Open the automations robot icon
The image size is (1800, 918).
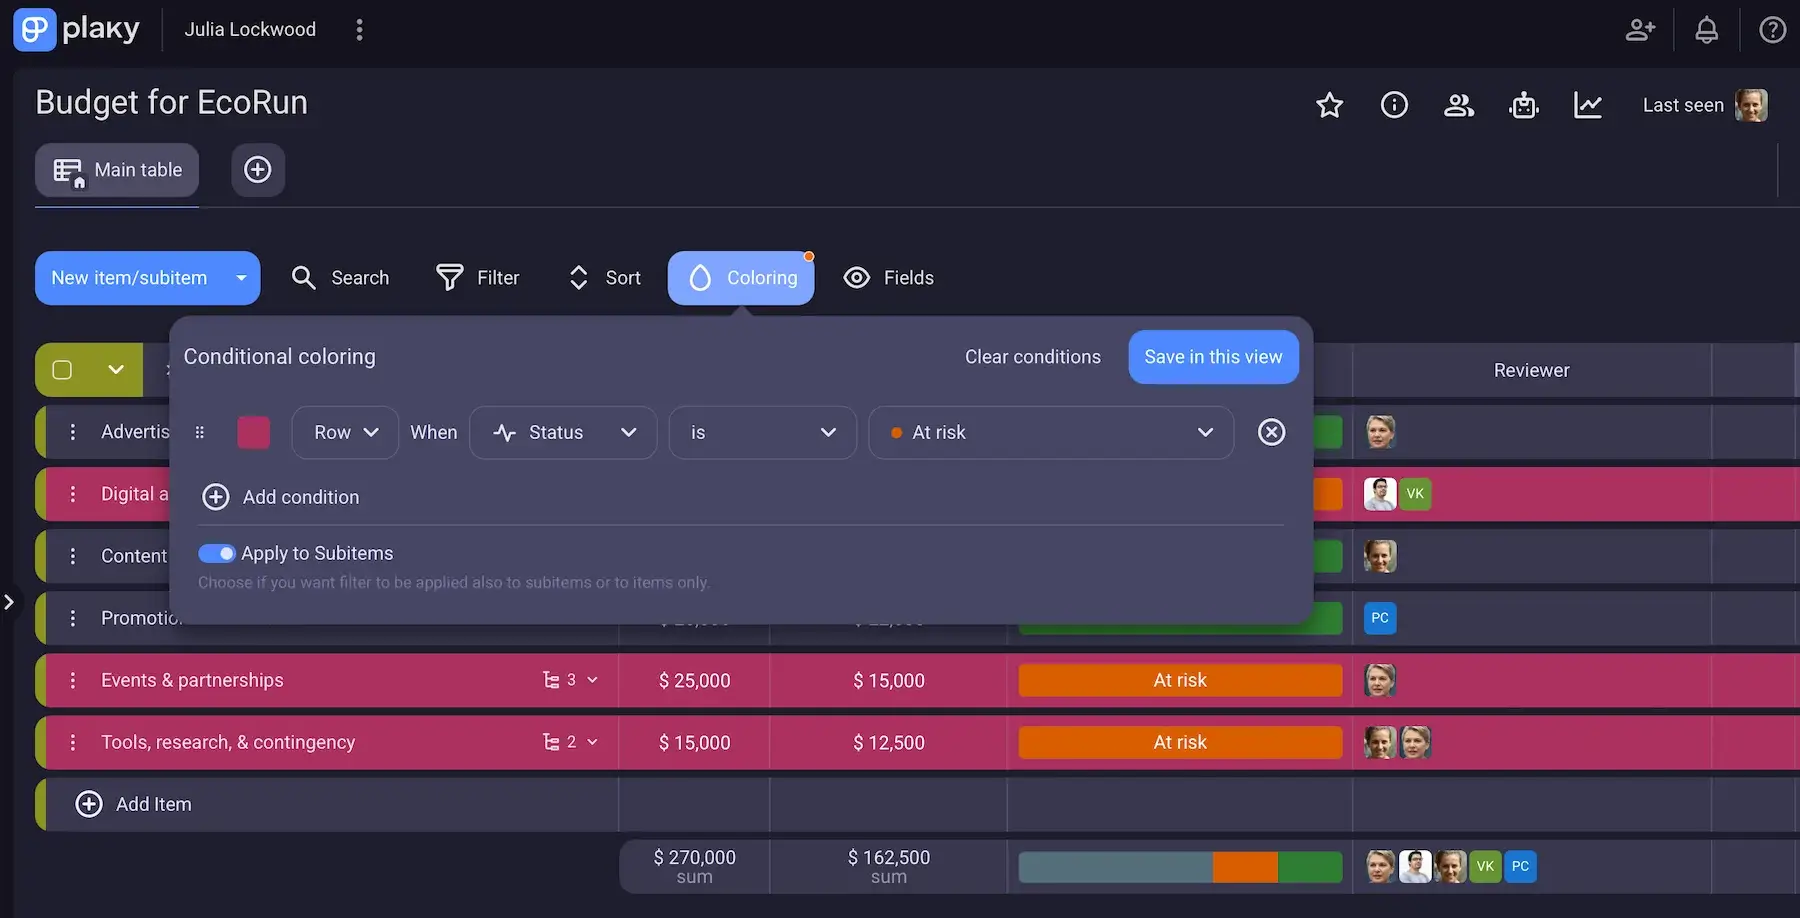pyautogui.click(x=1524, y=105)
